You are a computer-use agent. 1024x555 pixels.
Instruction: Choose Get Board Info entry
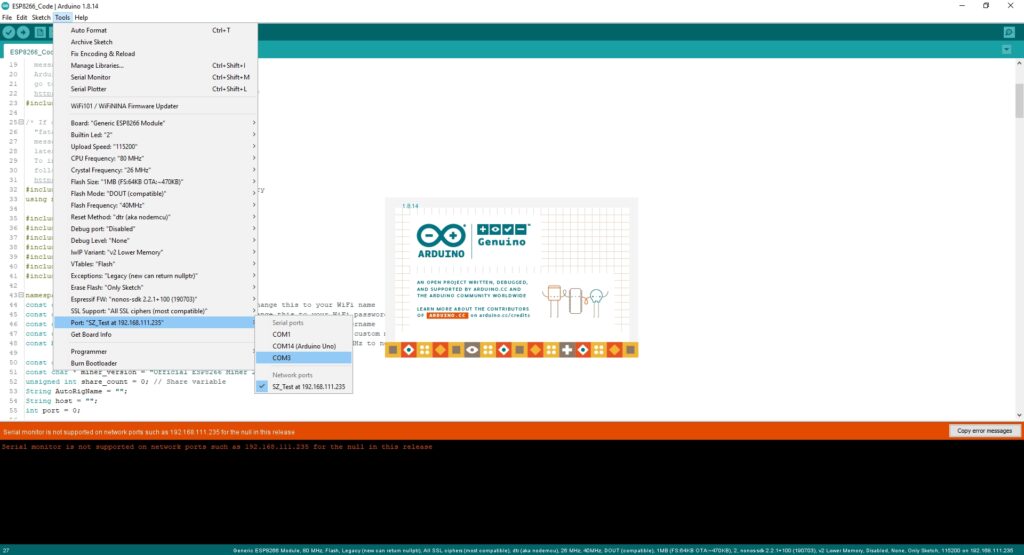[x=155, y=334]
